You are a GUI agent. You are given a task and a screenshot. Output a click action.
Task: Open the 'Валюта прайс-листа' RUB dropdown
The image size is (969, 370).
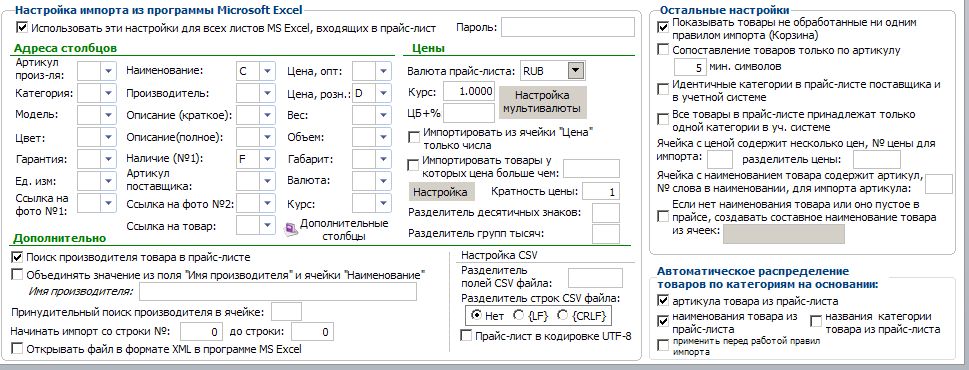pos(575,71)
